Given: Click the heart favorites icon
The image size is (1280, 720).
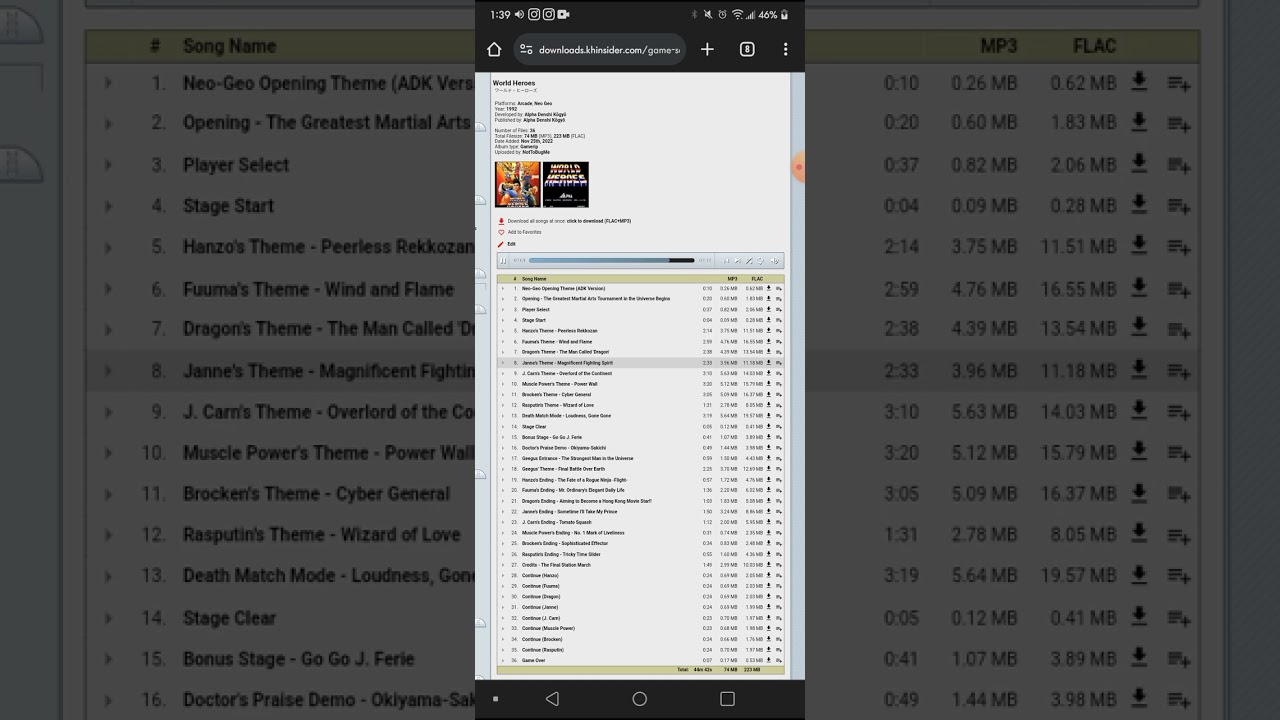Looking at the screenshot, I should click(x=501, y=232).
